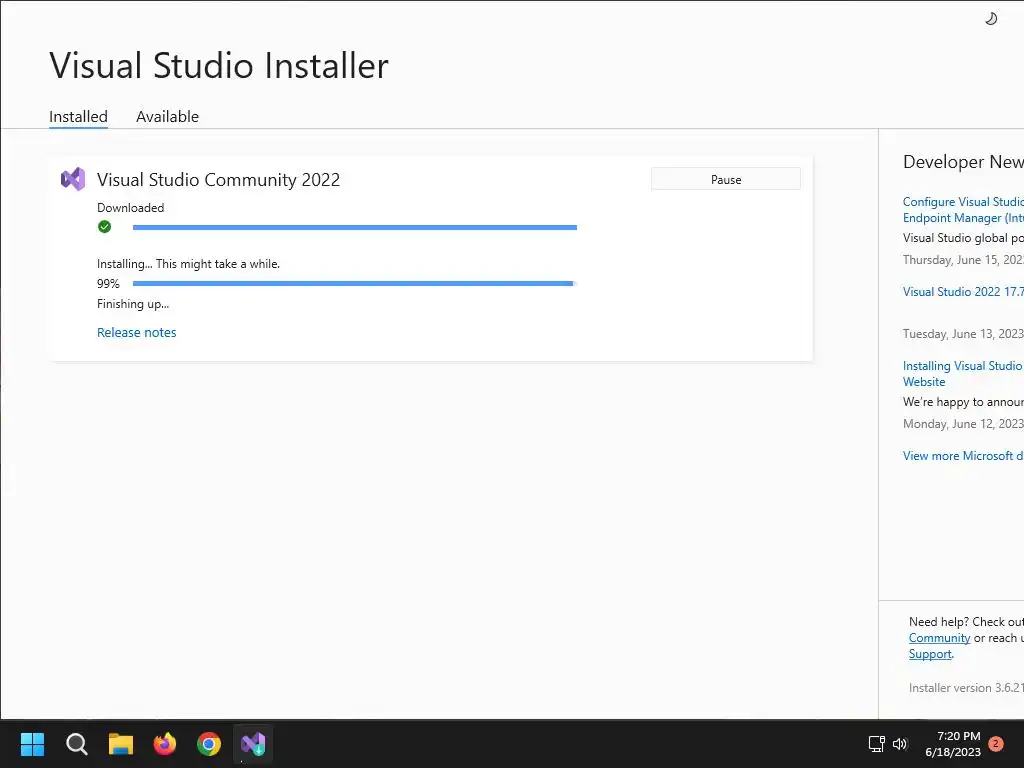Click the Installing... This might take a while text
Viewport: 1024px width, 768px height.
[188, 264]
